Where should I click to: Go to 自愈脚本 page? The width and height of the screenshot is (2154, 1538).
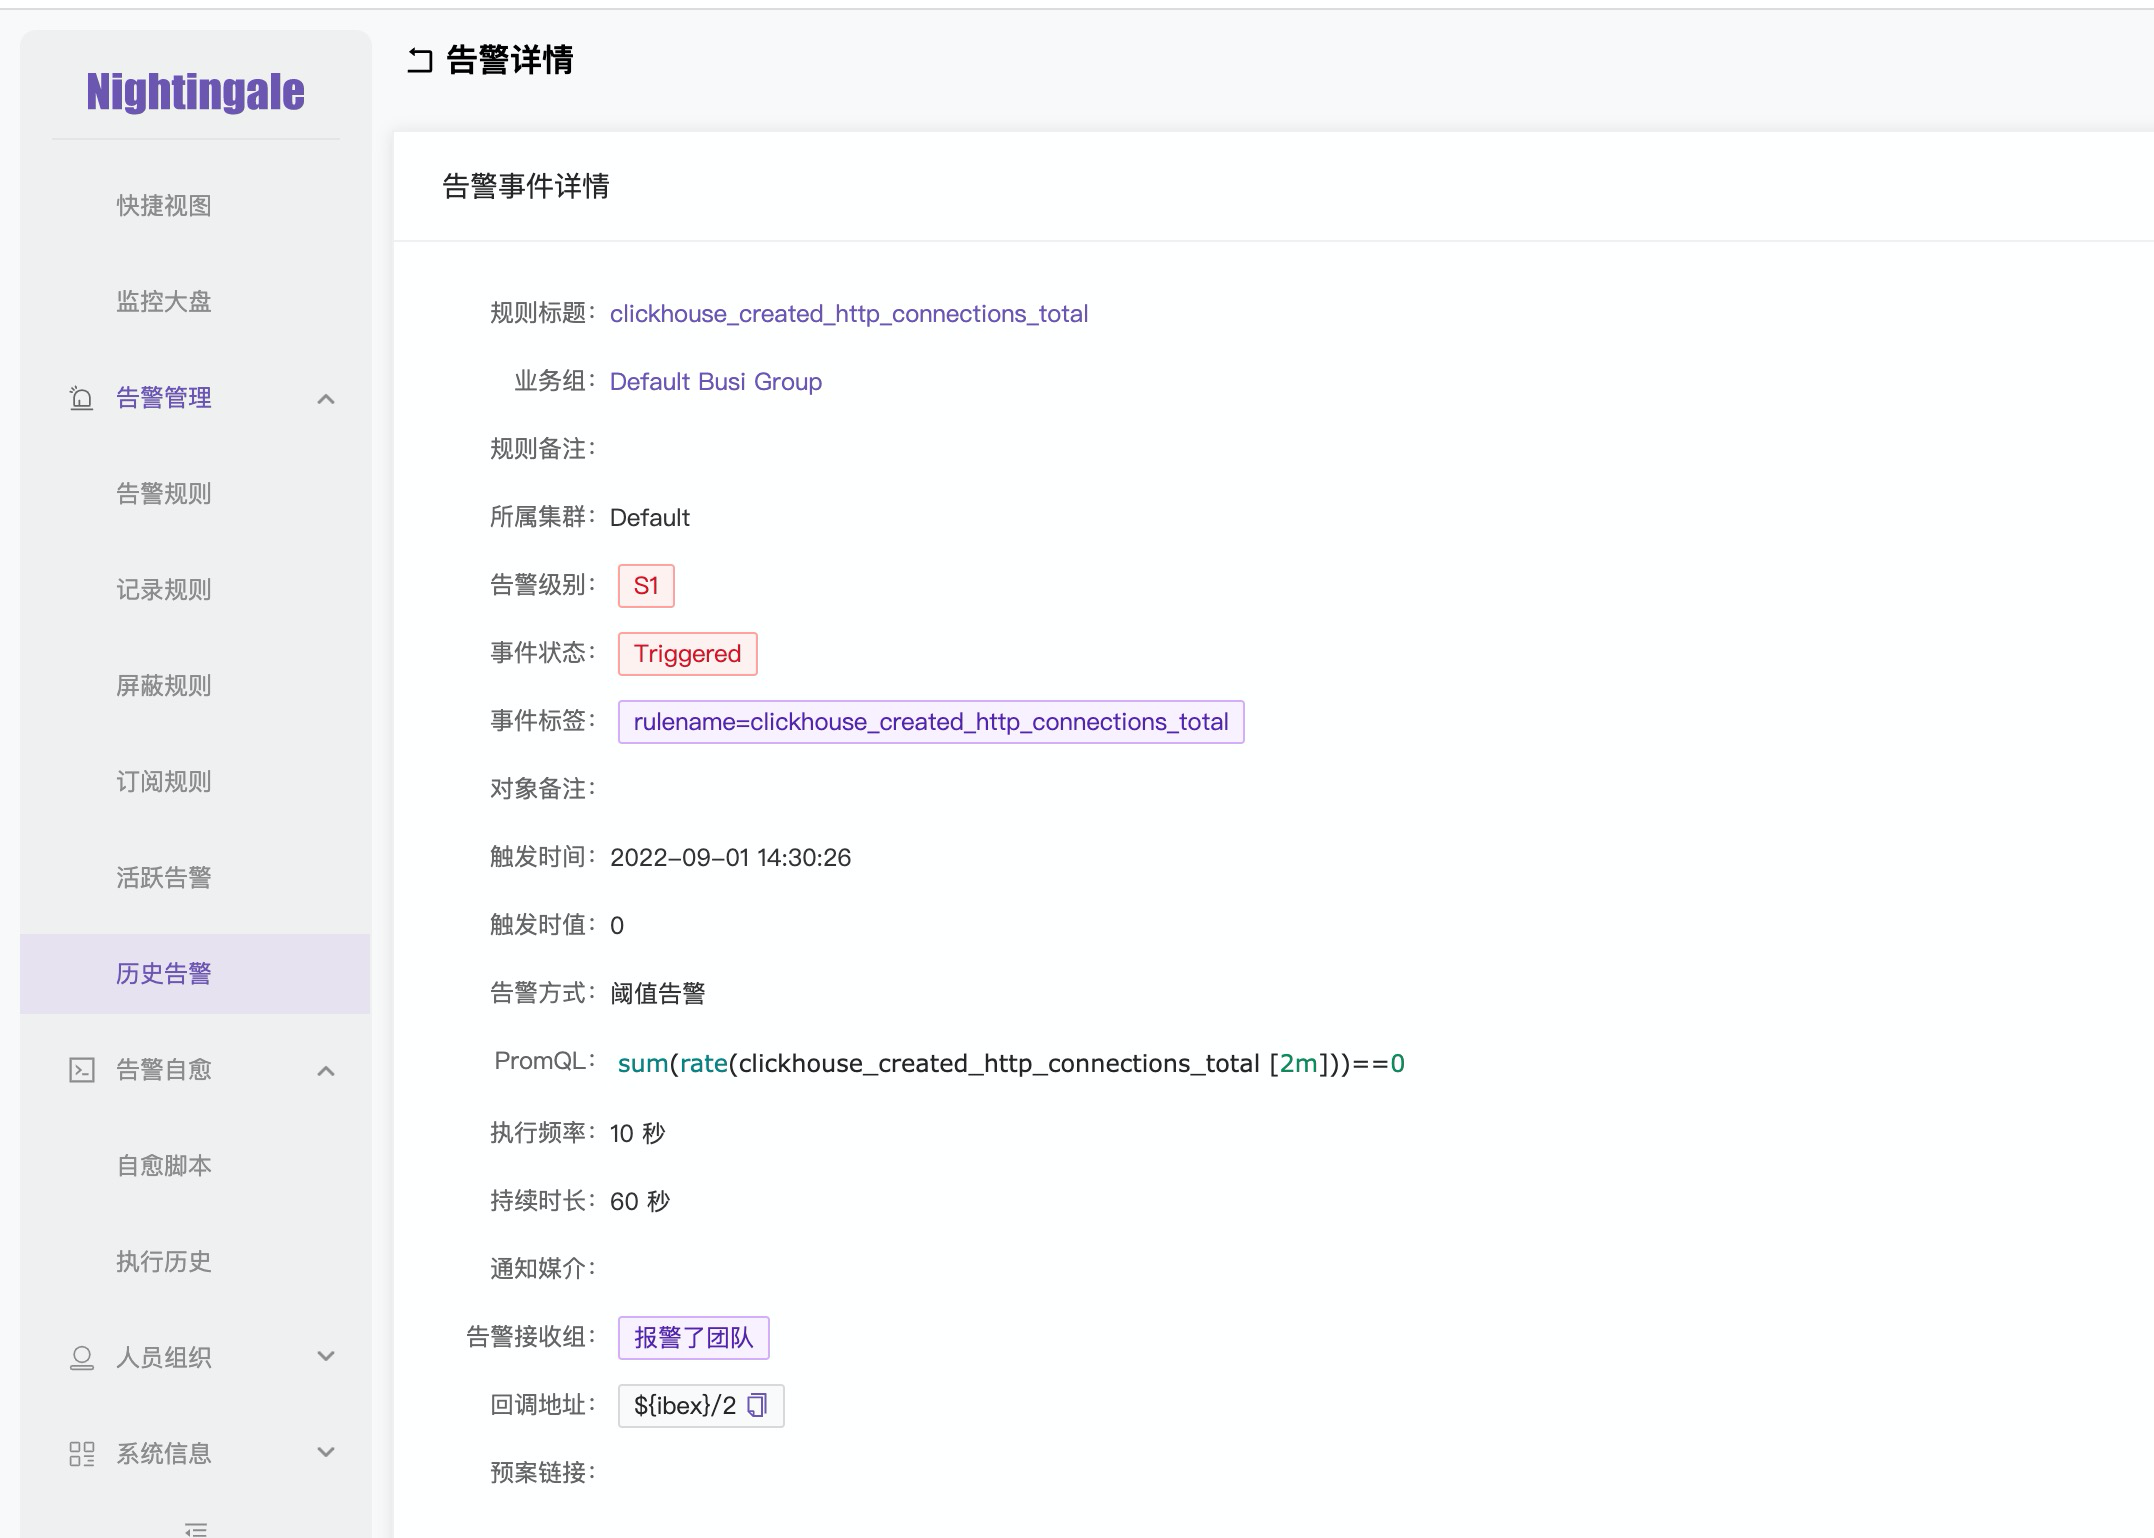pyautogui.click(x=163, y=1165)
